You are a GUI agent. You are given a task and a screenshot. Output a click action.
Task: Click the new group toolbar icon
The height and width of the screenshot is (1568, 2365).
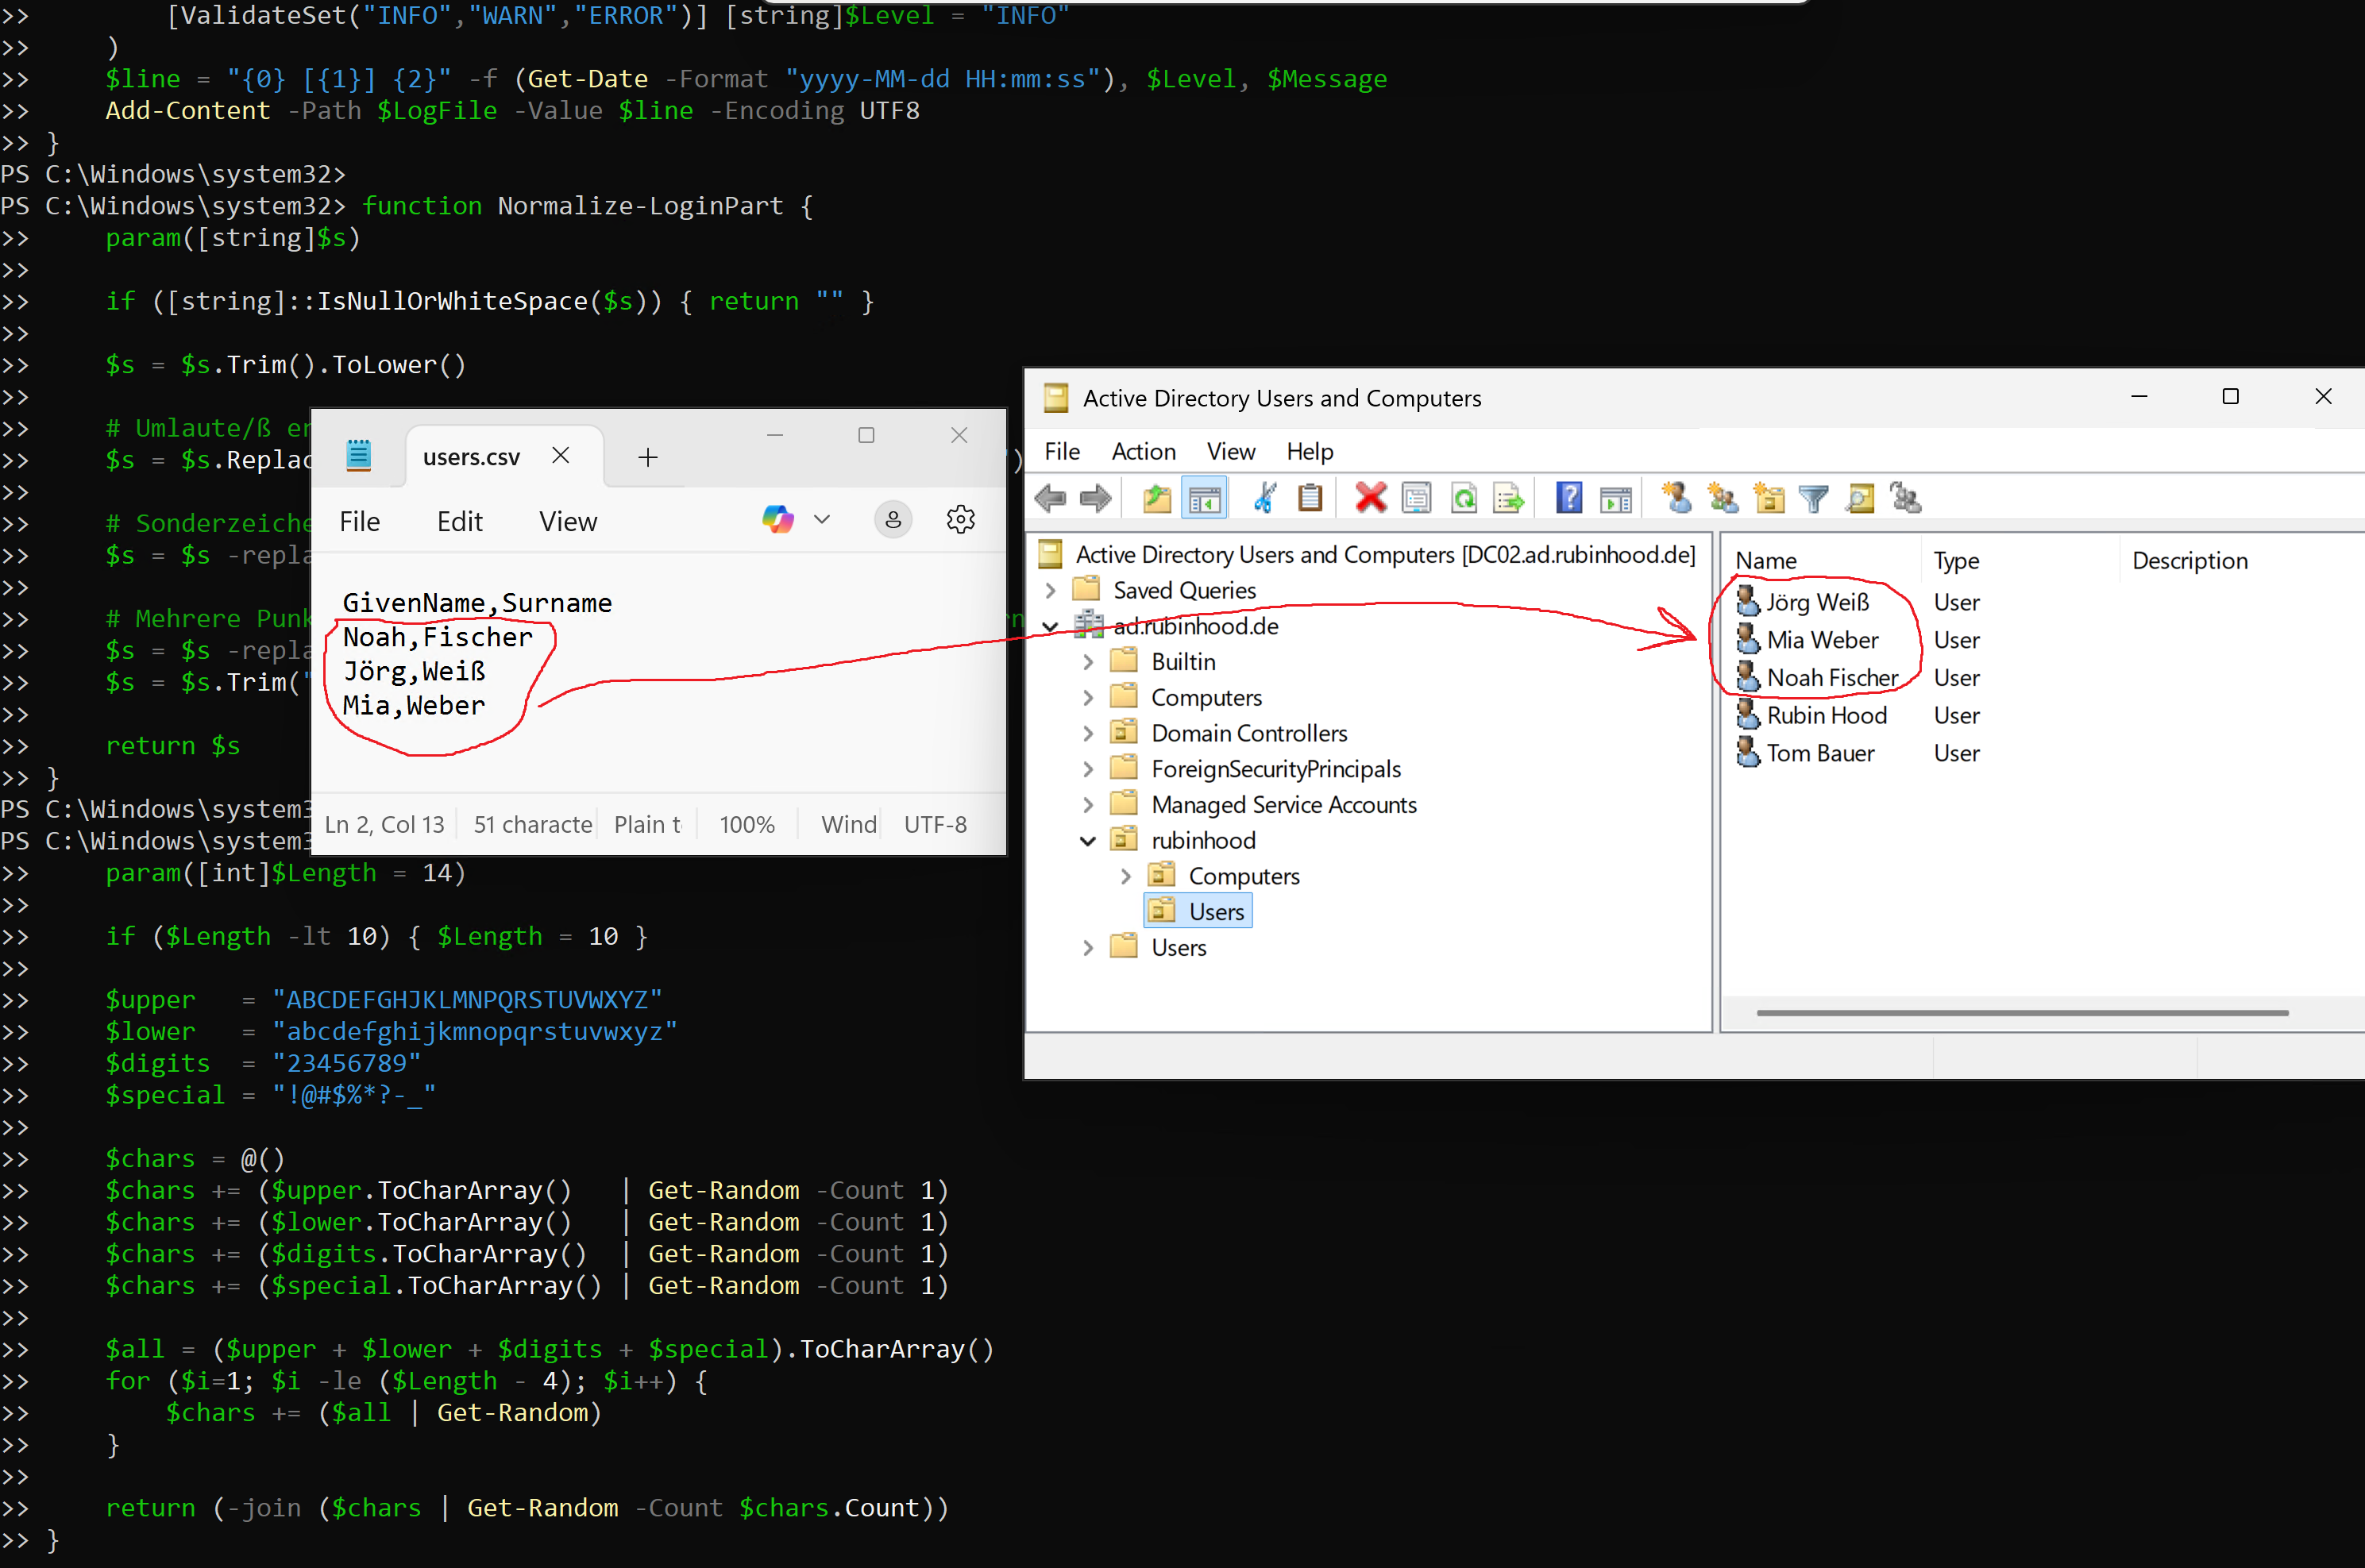pyautogui.click(x=1722, y=498)
